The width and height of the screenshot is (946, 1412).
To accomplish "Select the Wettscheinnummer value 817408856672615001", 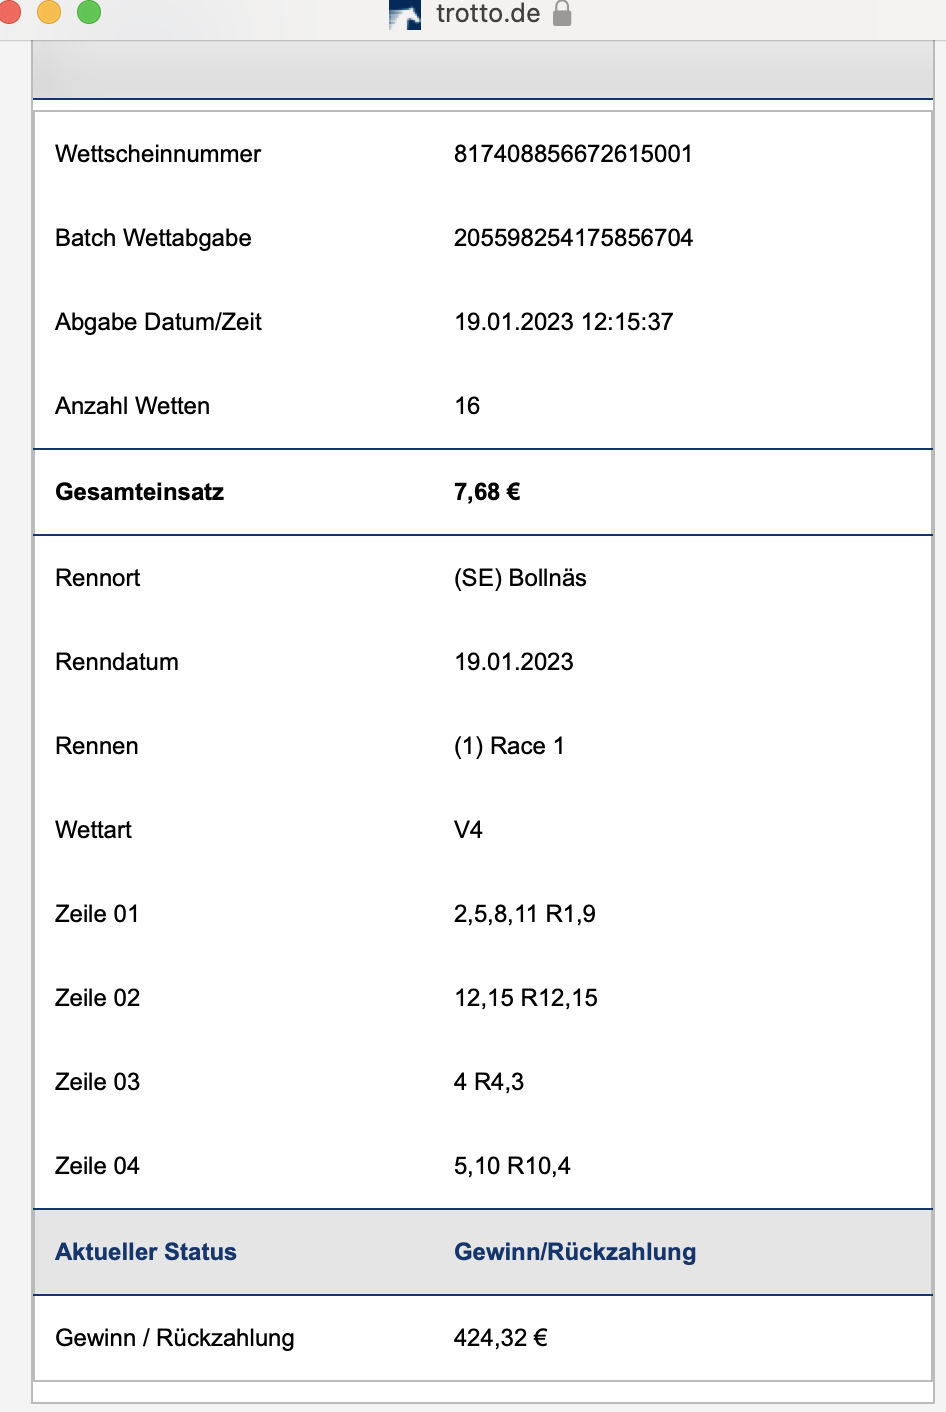I will [573, 154].
